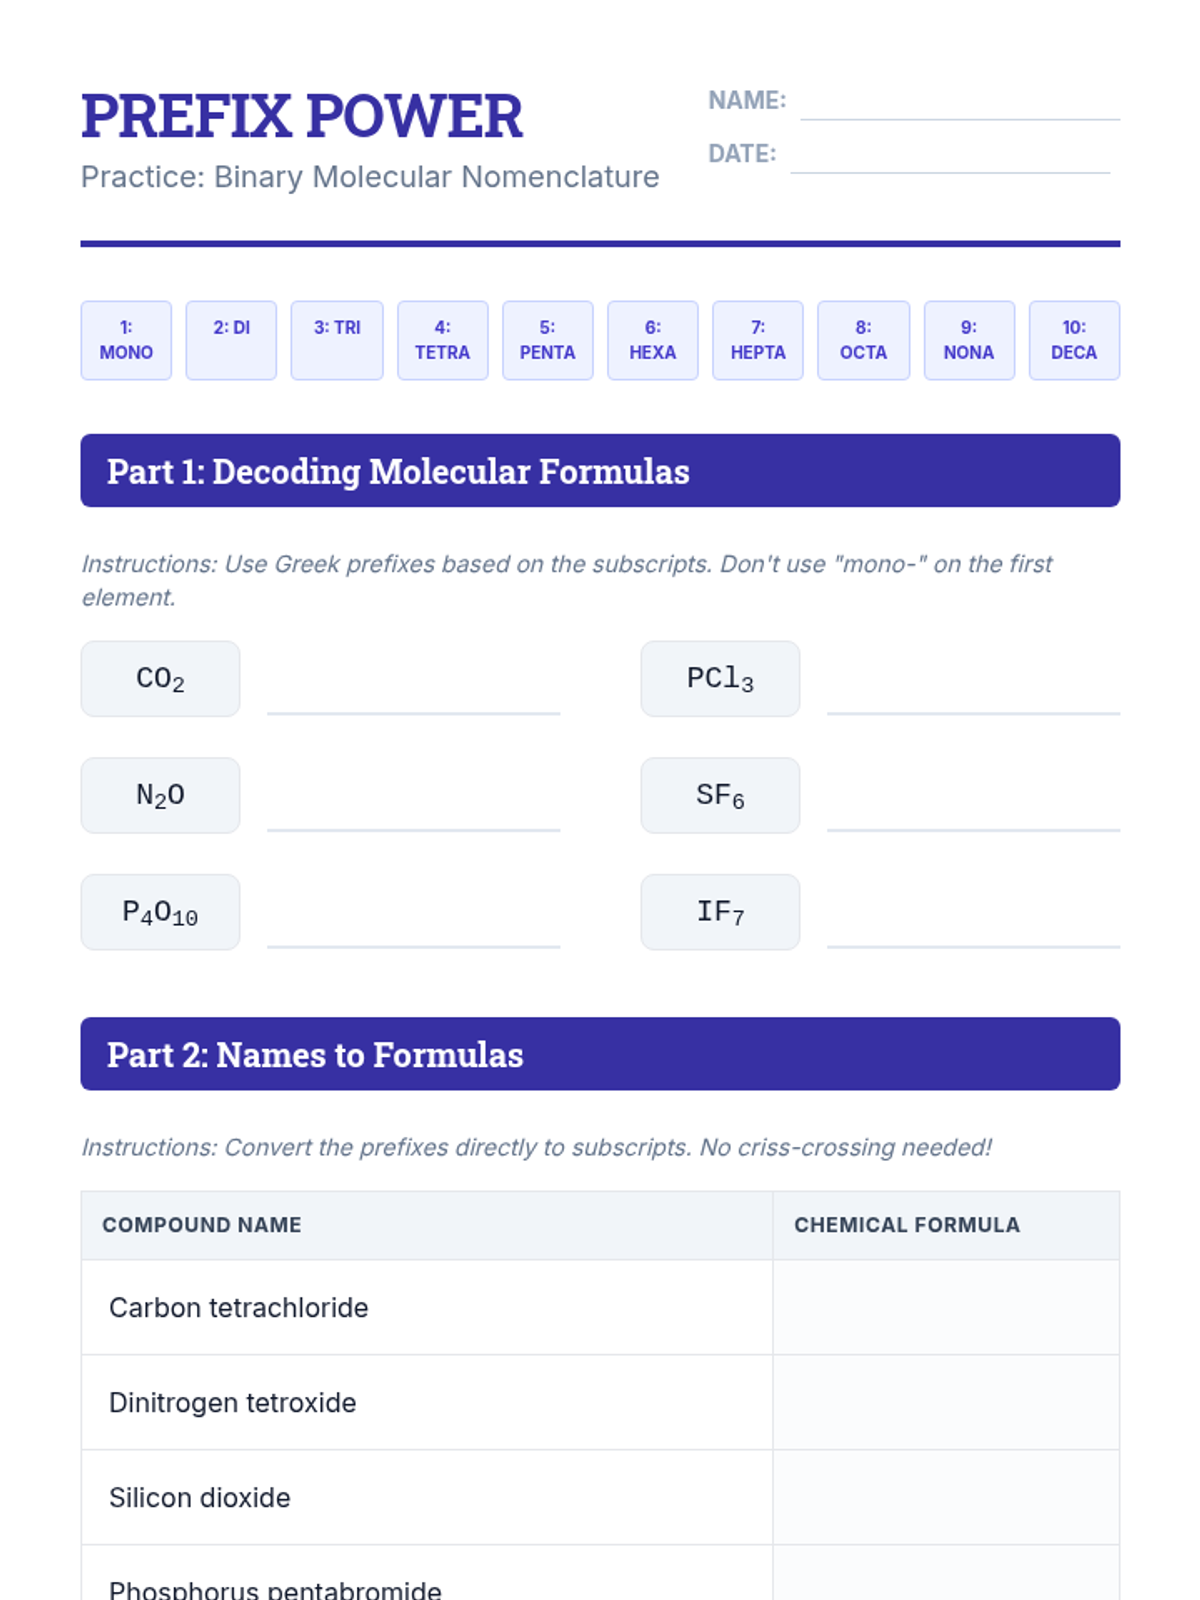Click the formula cell for Silicon dioxide
This screenshot has height=1600, width=1200.
tap(945, 1497)
